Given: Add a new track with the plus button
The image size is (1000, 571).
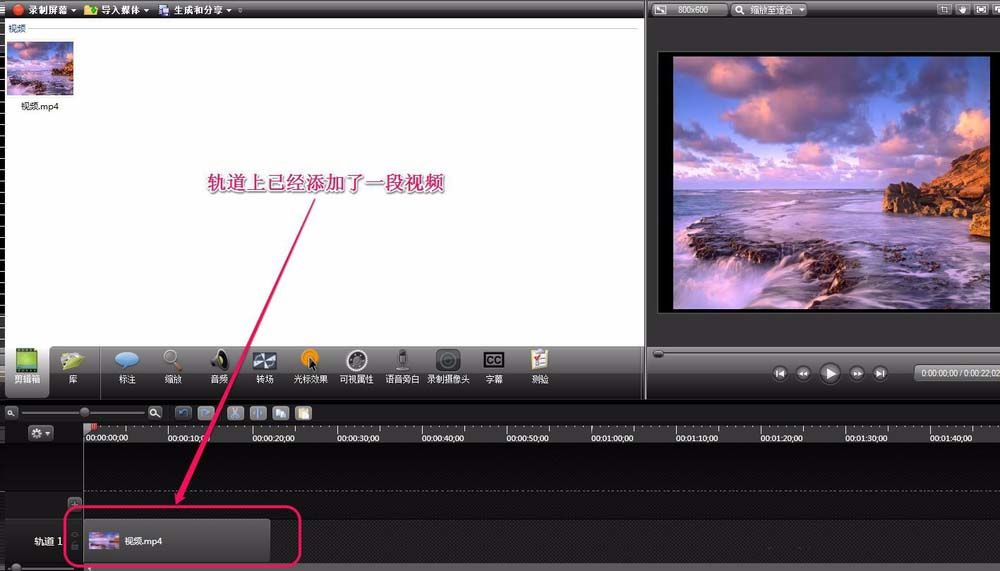Looking at the screenshot, I should click(75, 503).
